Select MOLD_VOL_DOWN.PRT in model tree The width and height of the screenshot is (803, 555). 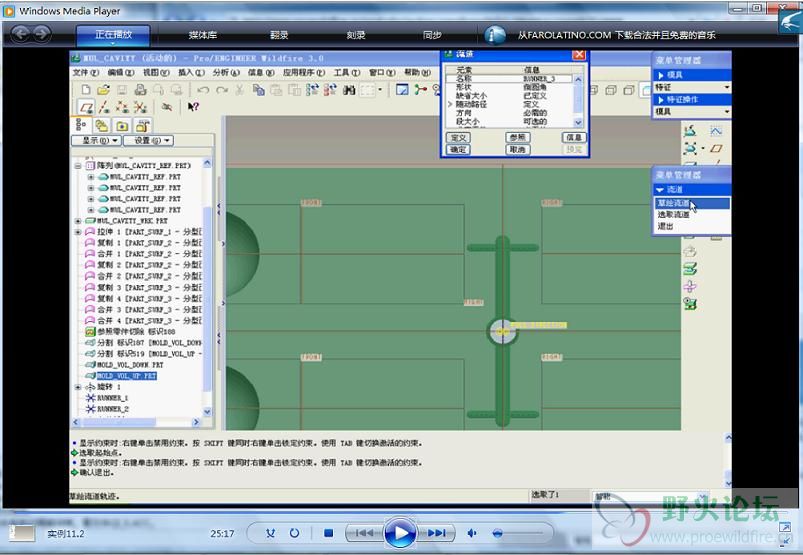pyautogui.click(x=130, y=365)
